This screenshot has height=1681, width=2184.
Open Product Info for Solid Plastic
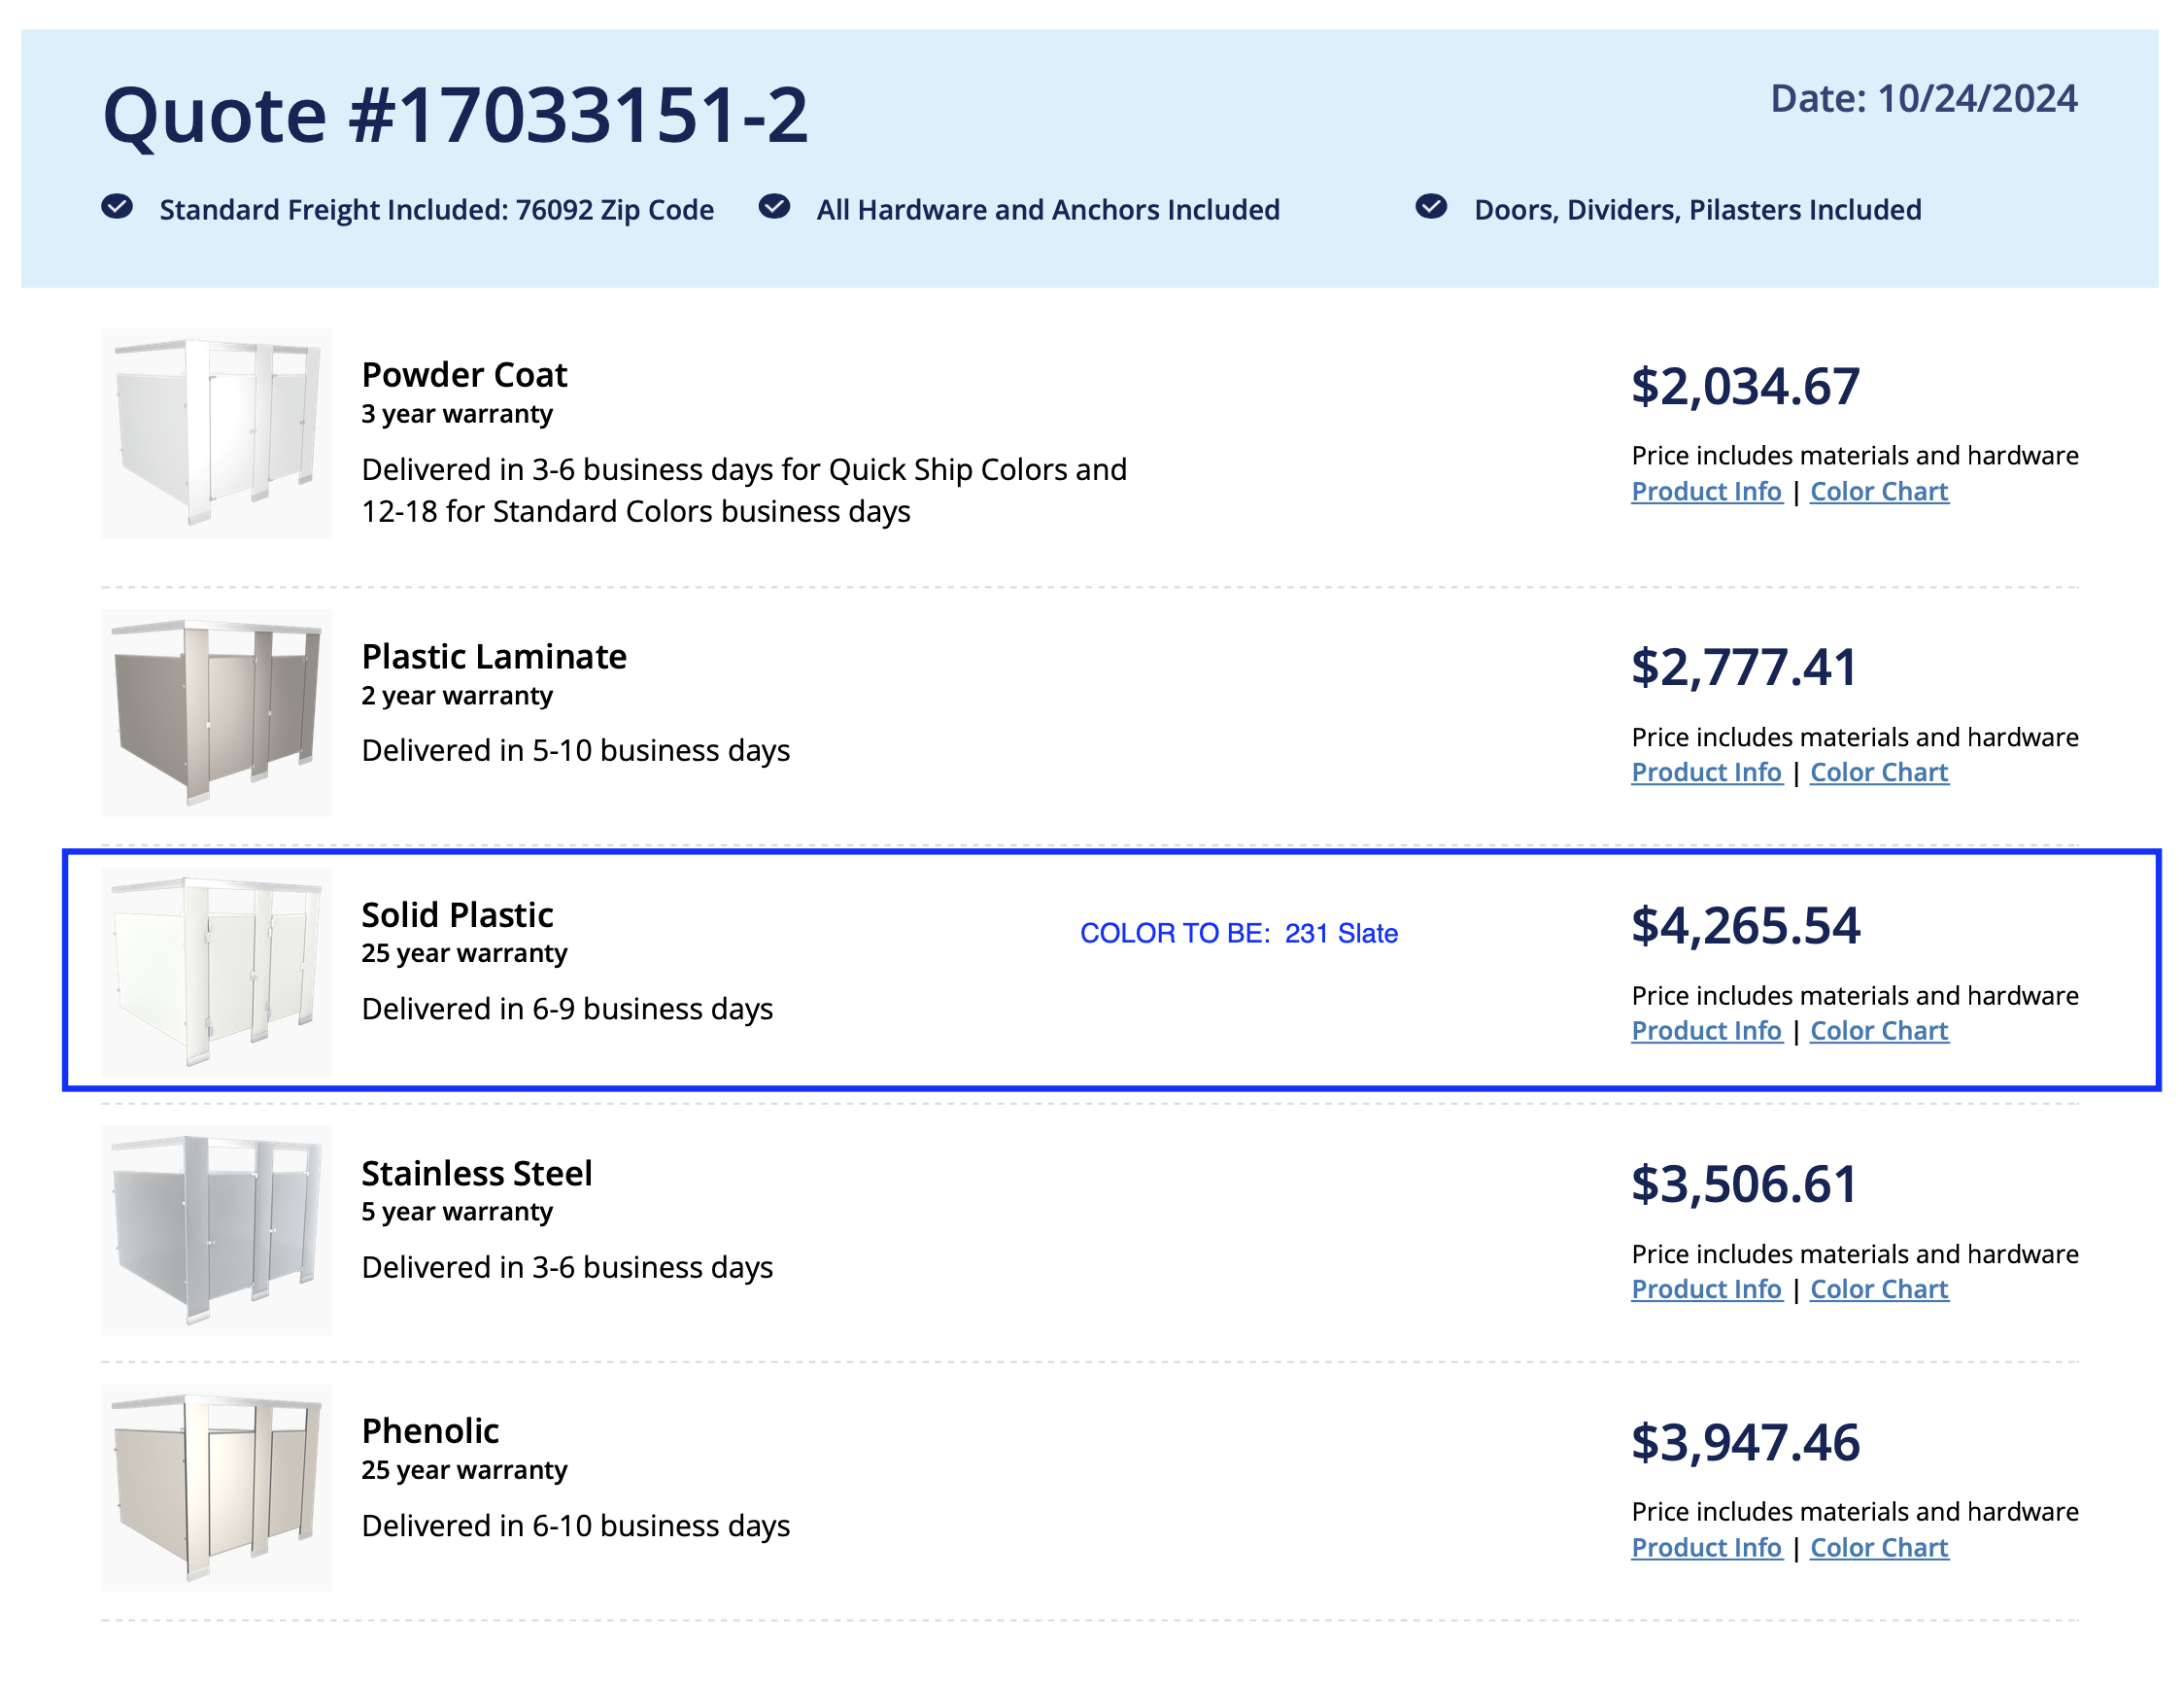[1706, 1031]
